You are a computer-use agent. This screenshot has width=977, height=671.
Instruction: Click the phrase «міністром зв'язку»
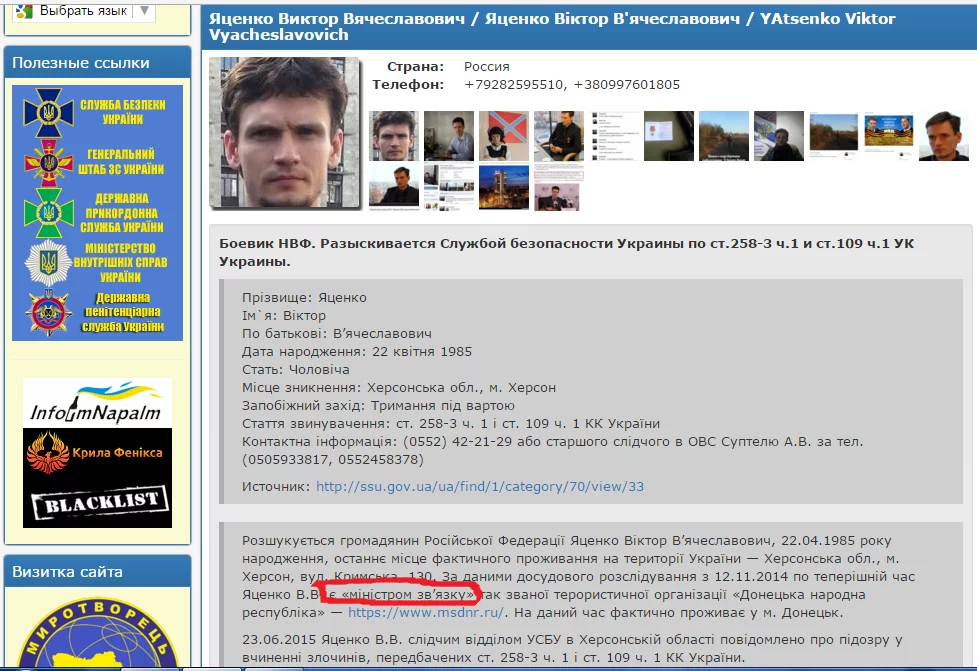407,594
